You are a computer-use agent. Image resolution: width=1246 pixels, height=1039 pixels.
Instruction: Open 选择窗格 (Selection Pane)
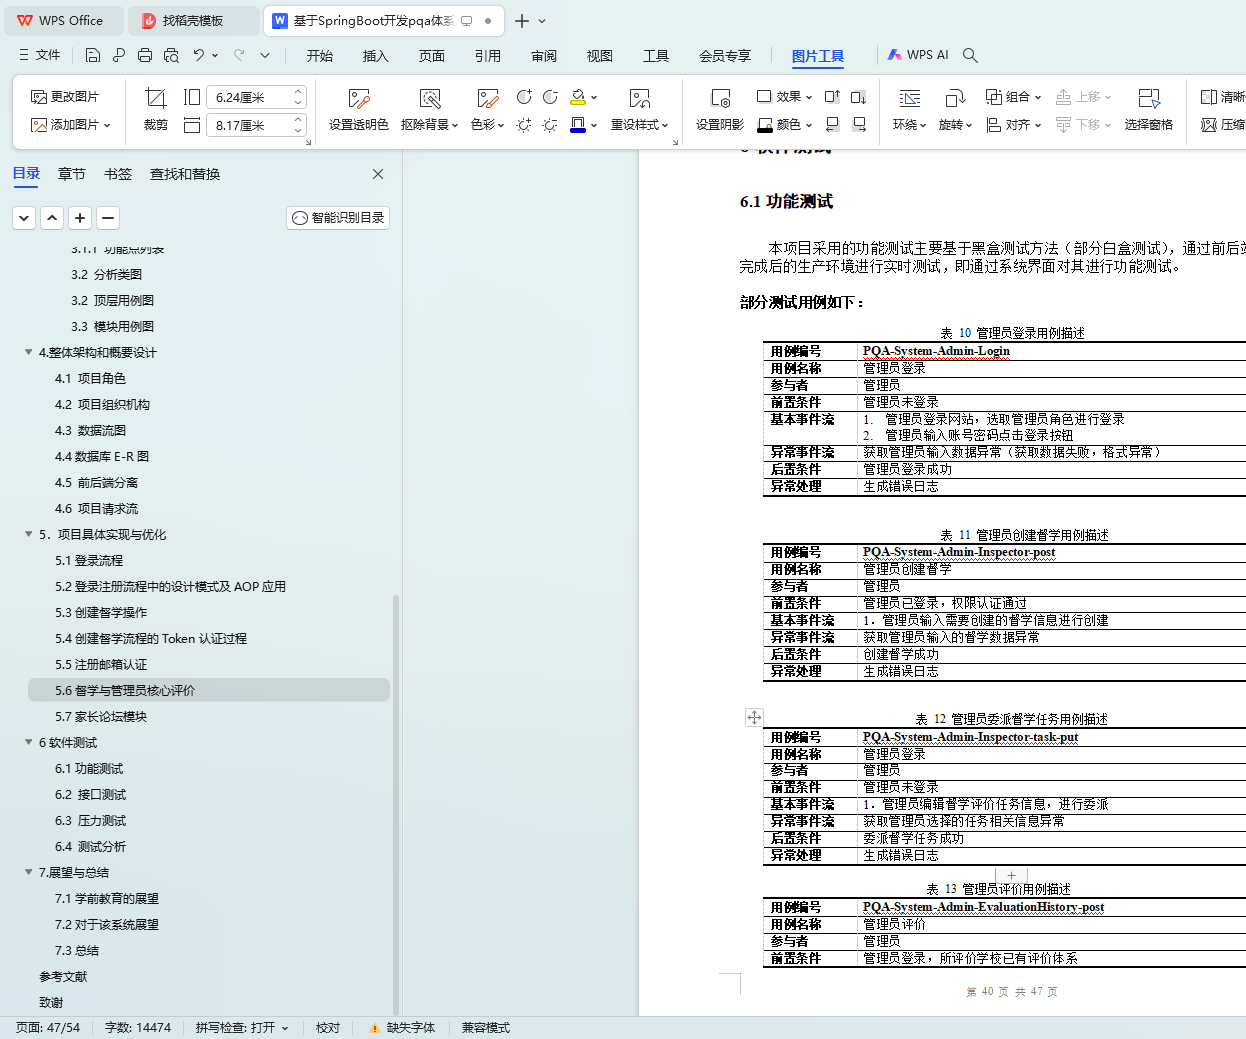tap(1148, 110)
